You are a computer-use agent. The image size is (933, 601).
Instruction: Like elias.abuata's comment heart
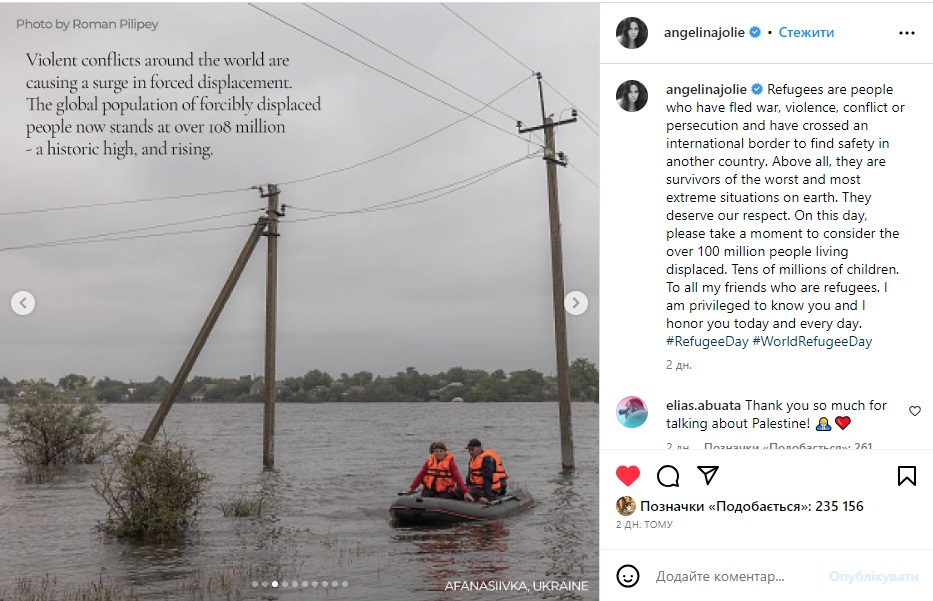pyautogui.click(x=914, y=411)
